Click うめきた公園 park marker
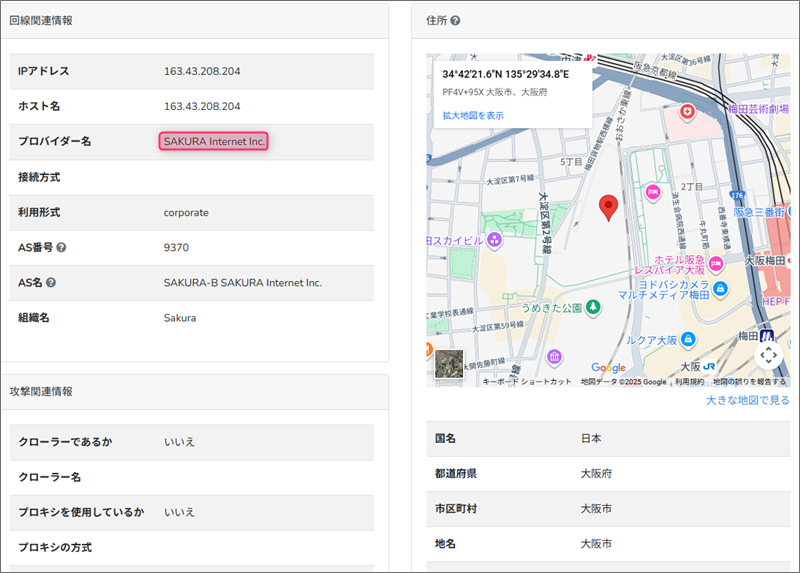This screenshot has width=800, height=573. (593, 306)
